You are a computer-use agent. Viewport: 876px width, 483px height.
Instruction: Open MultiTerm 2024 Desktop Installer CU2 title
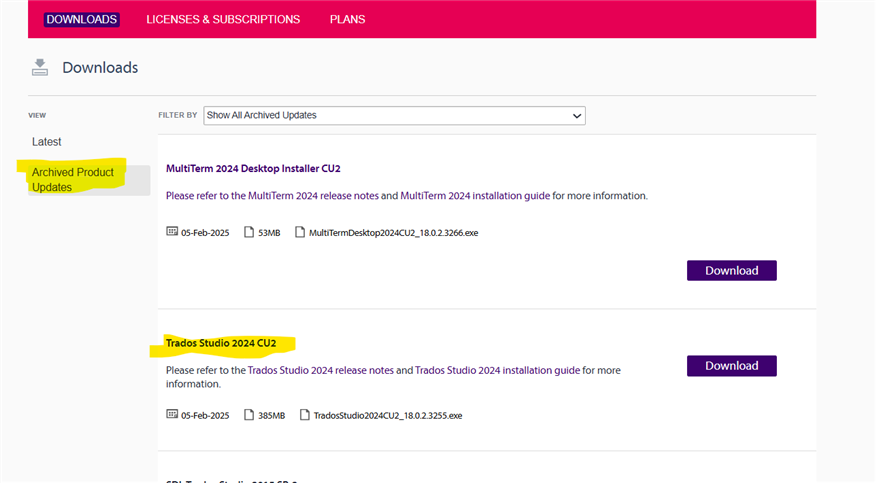[x=253, y=169]
